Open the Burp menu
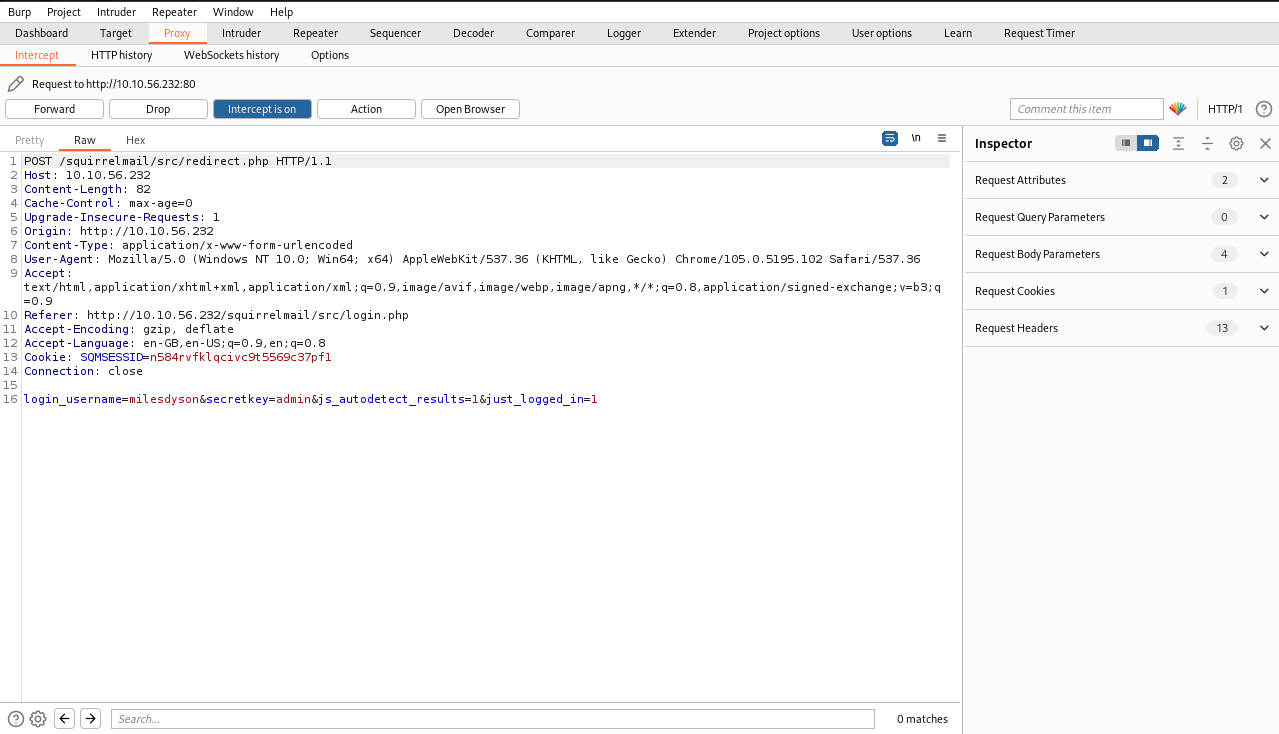The image size is (1279, 734). point(20,12)
